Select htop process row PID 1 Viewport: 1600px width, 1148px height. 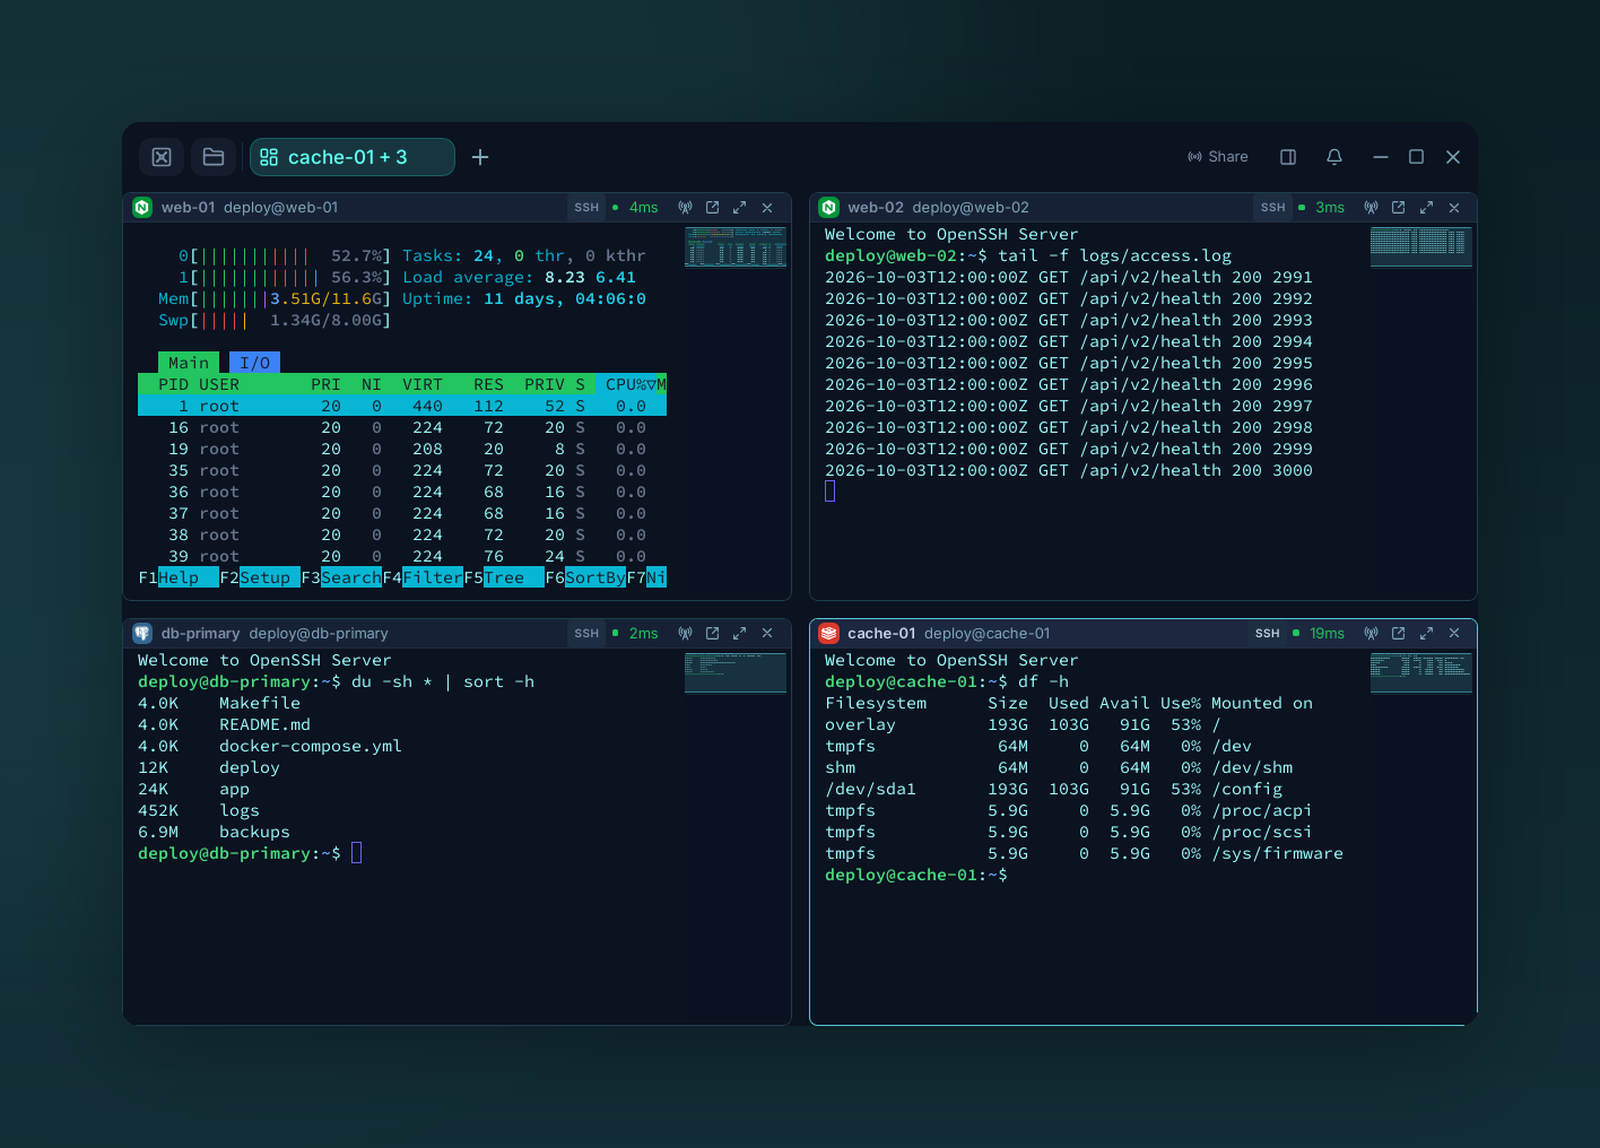(x=402, y=406)
